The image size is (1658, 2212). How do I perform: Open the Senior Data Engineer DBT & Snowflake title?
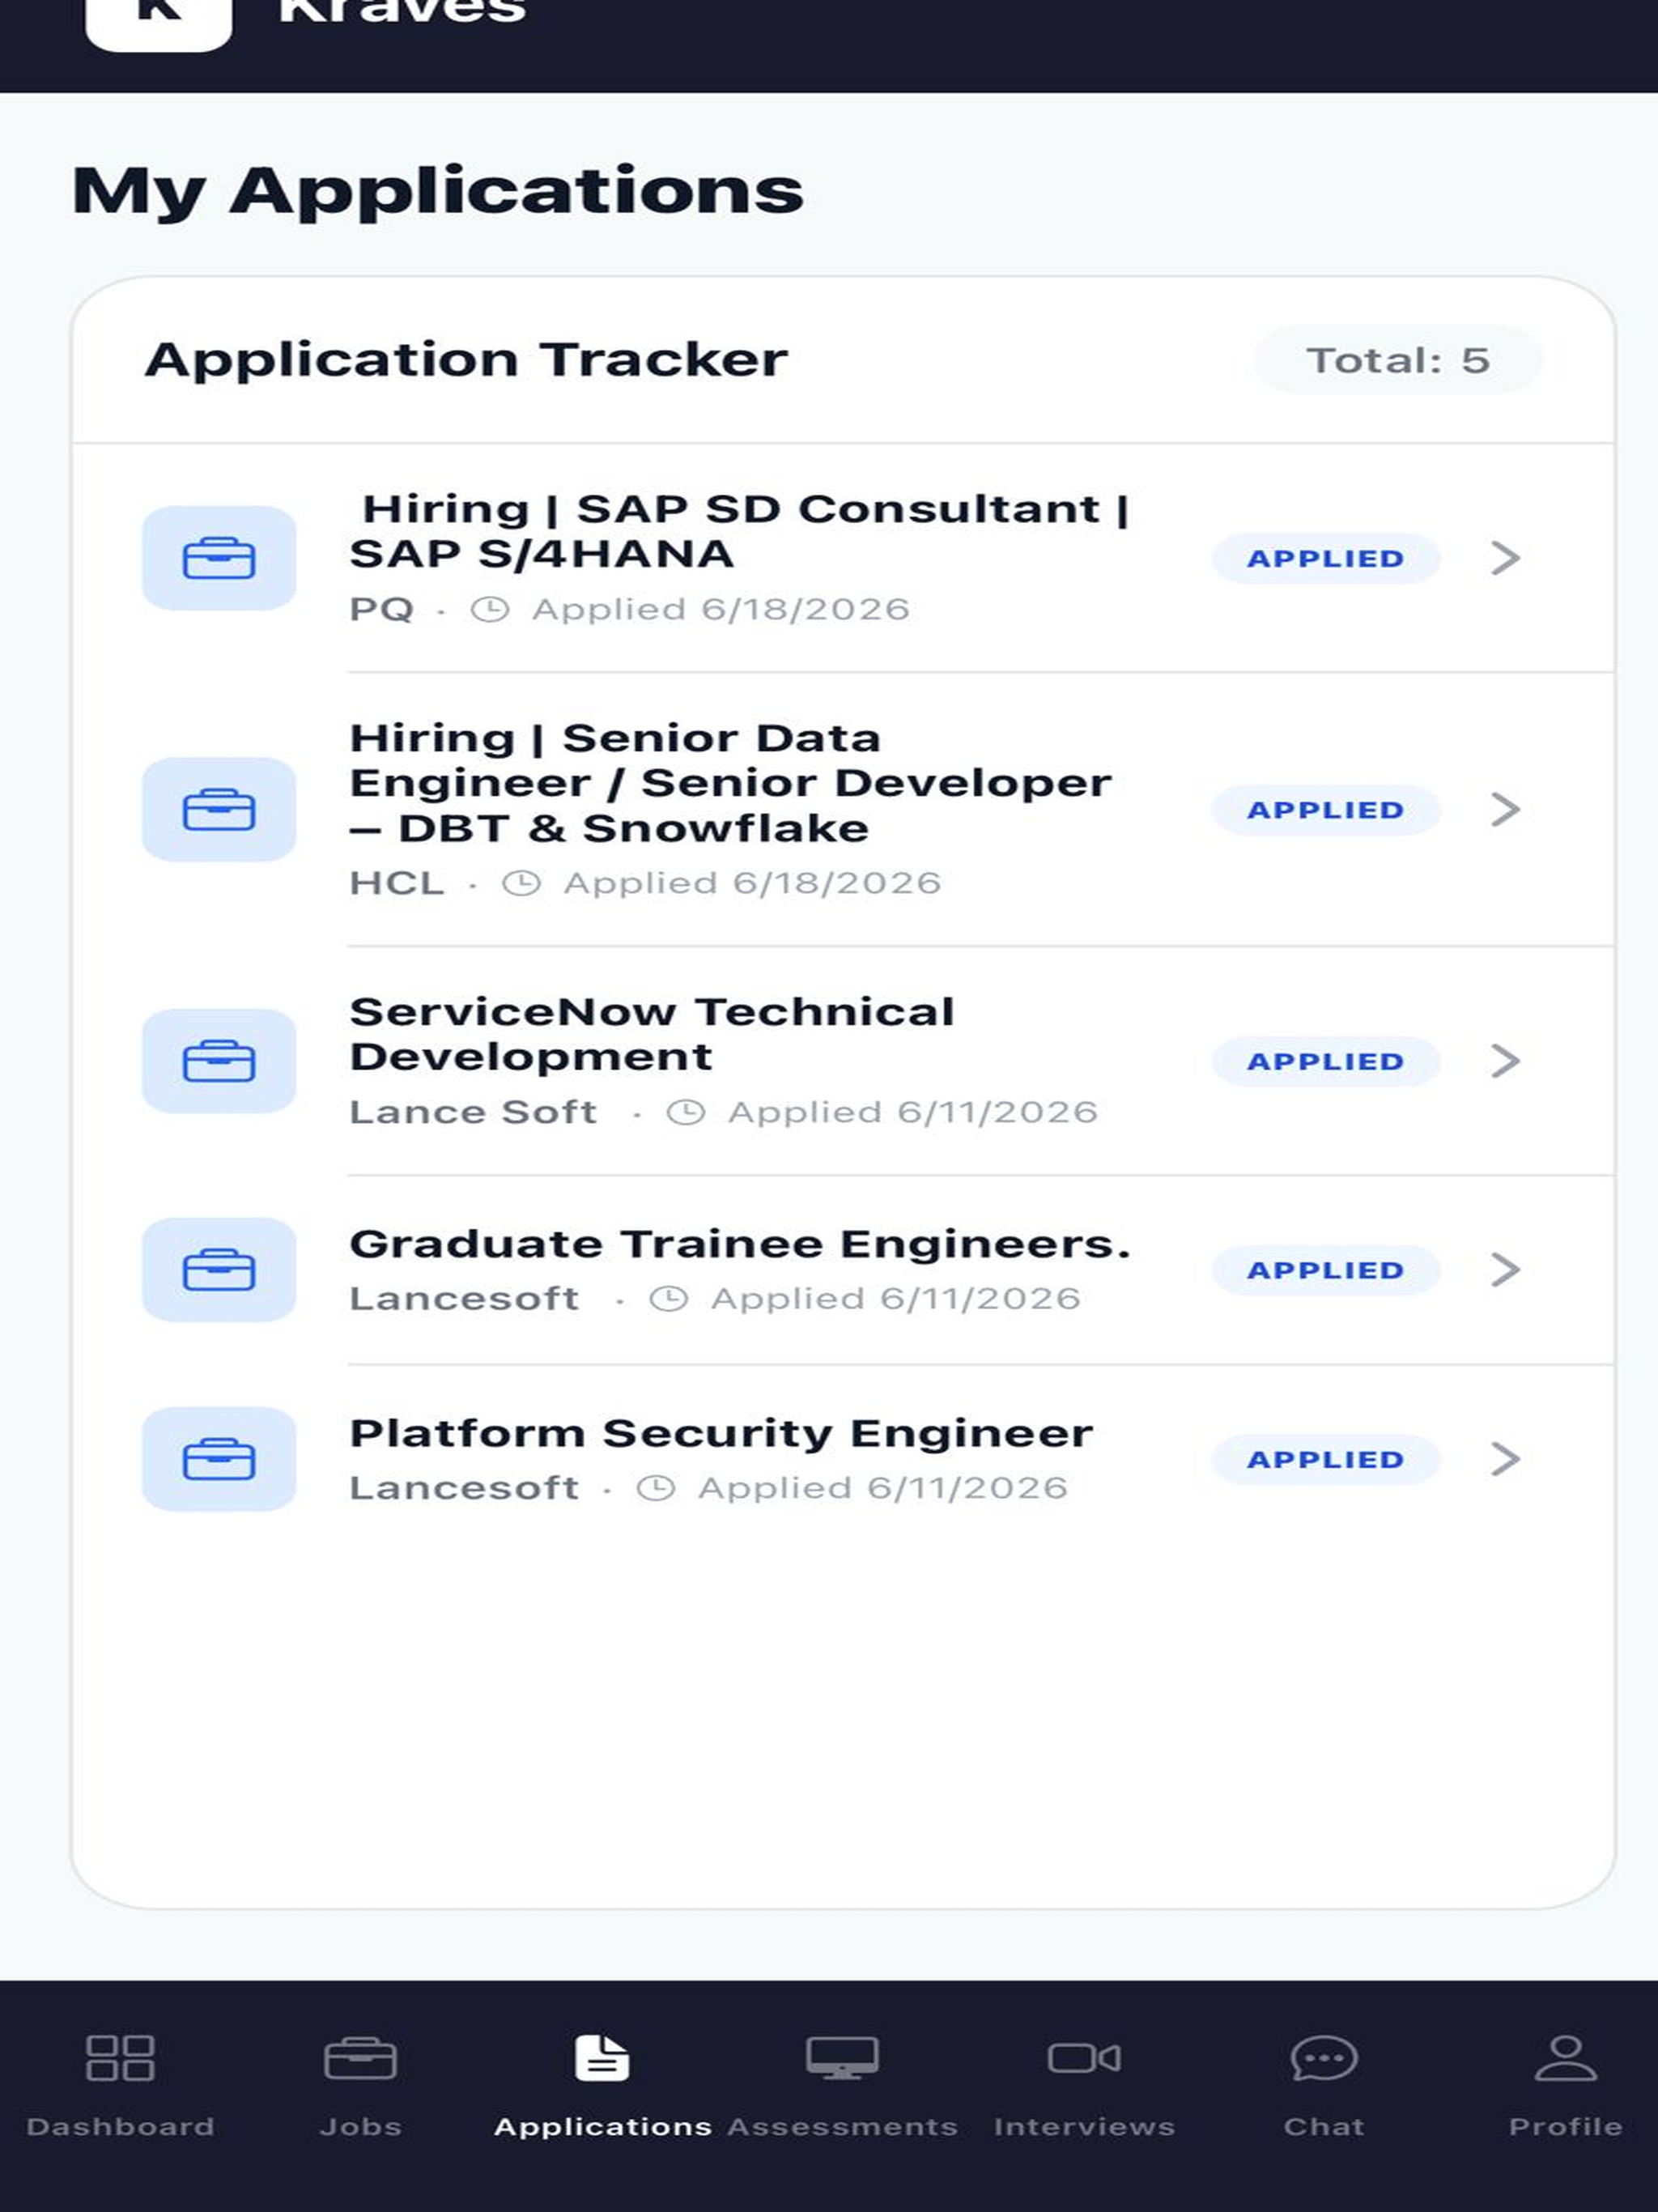(731, 783)
